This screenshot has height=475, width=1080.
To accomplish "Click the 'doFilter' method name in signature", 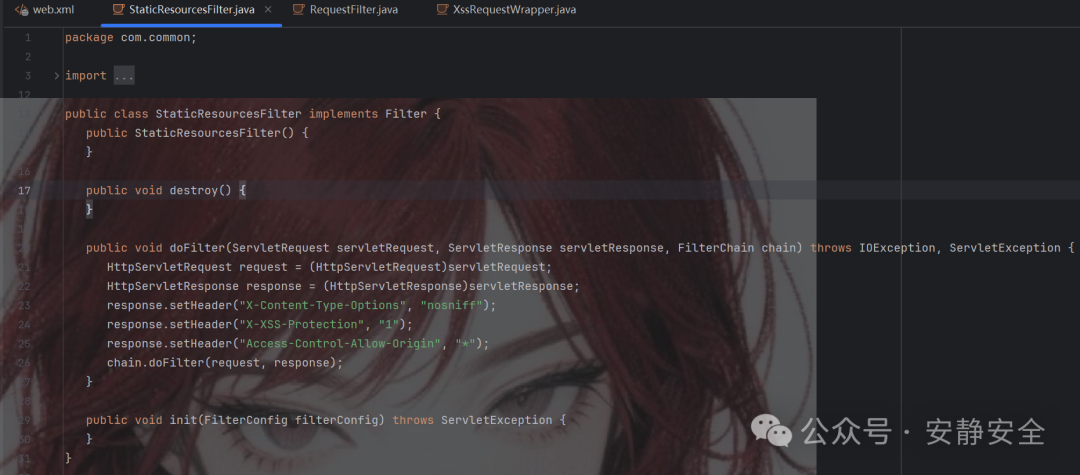I will [197, 248].
